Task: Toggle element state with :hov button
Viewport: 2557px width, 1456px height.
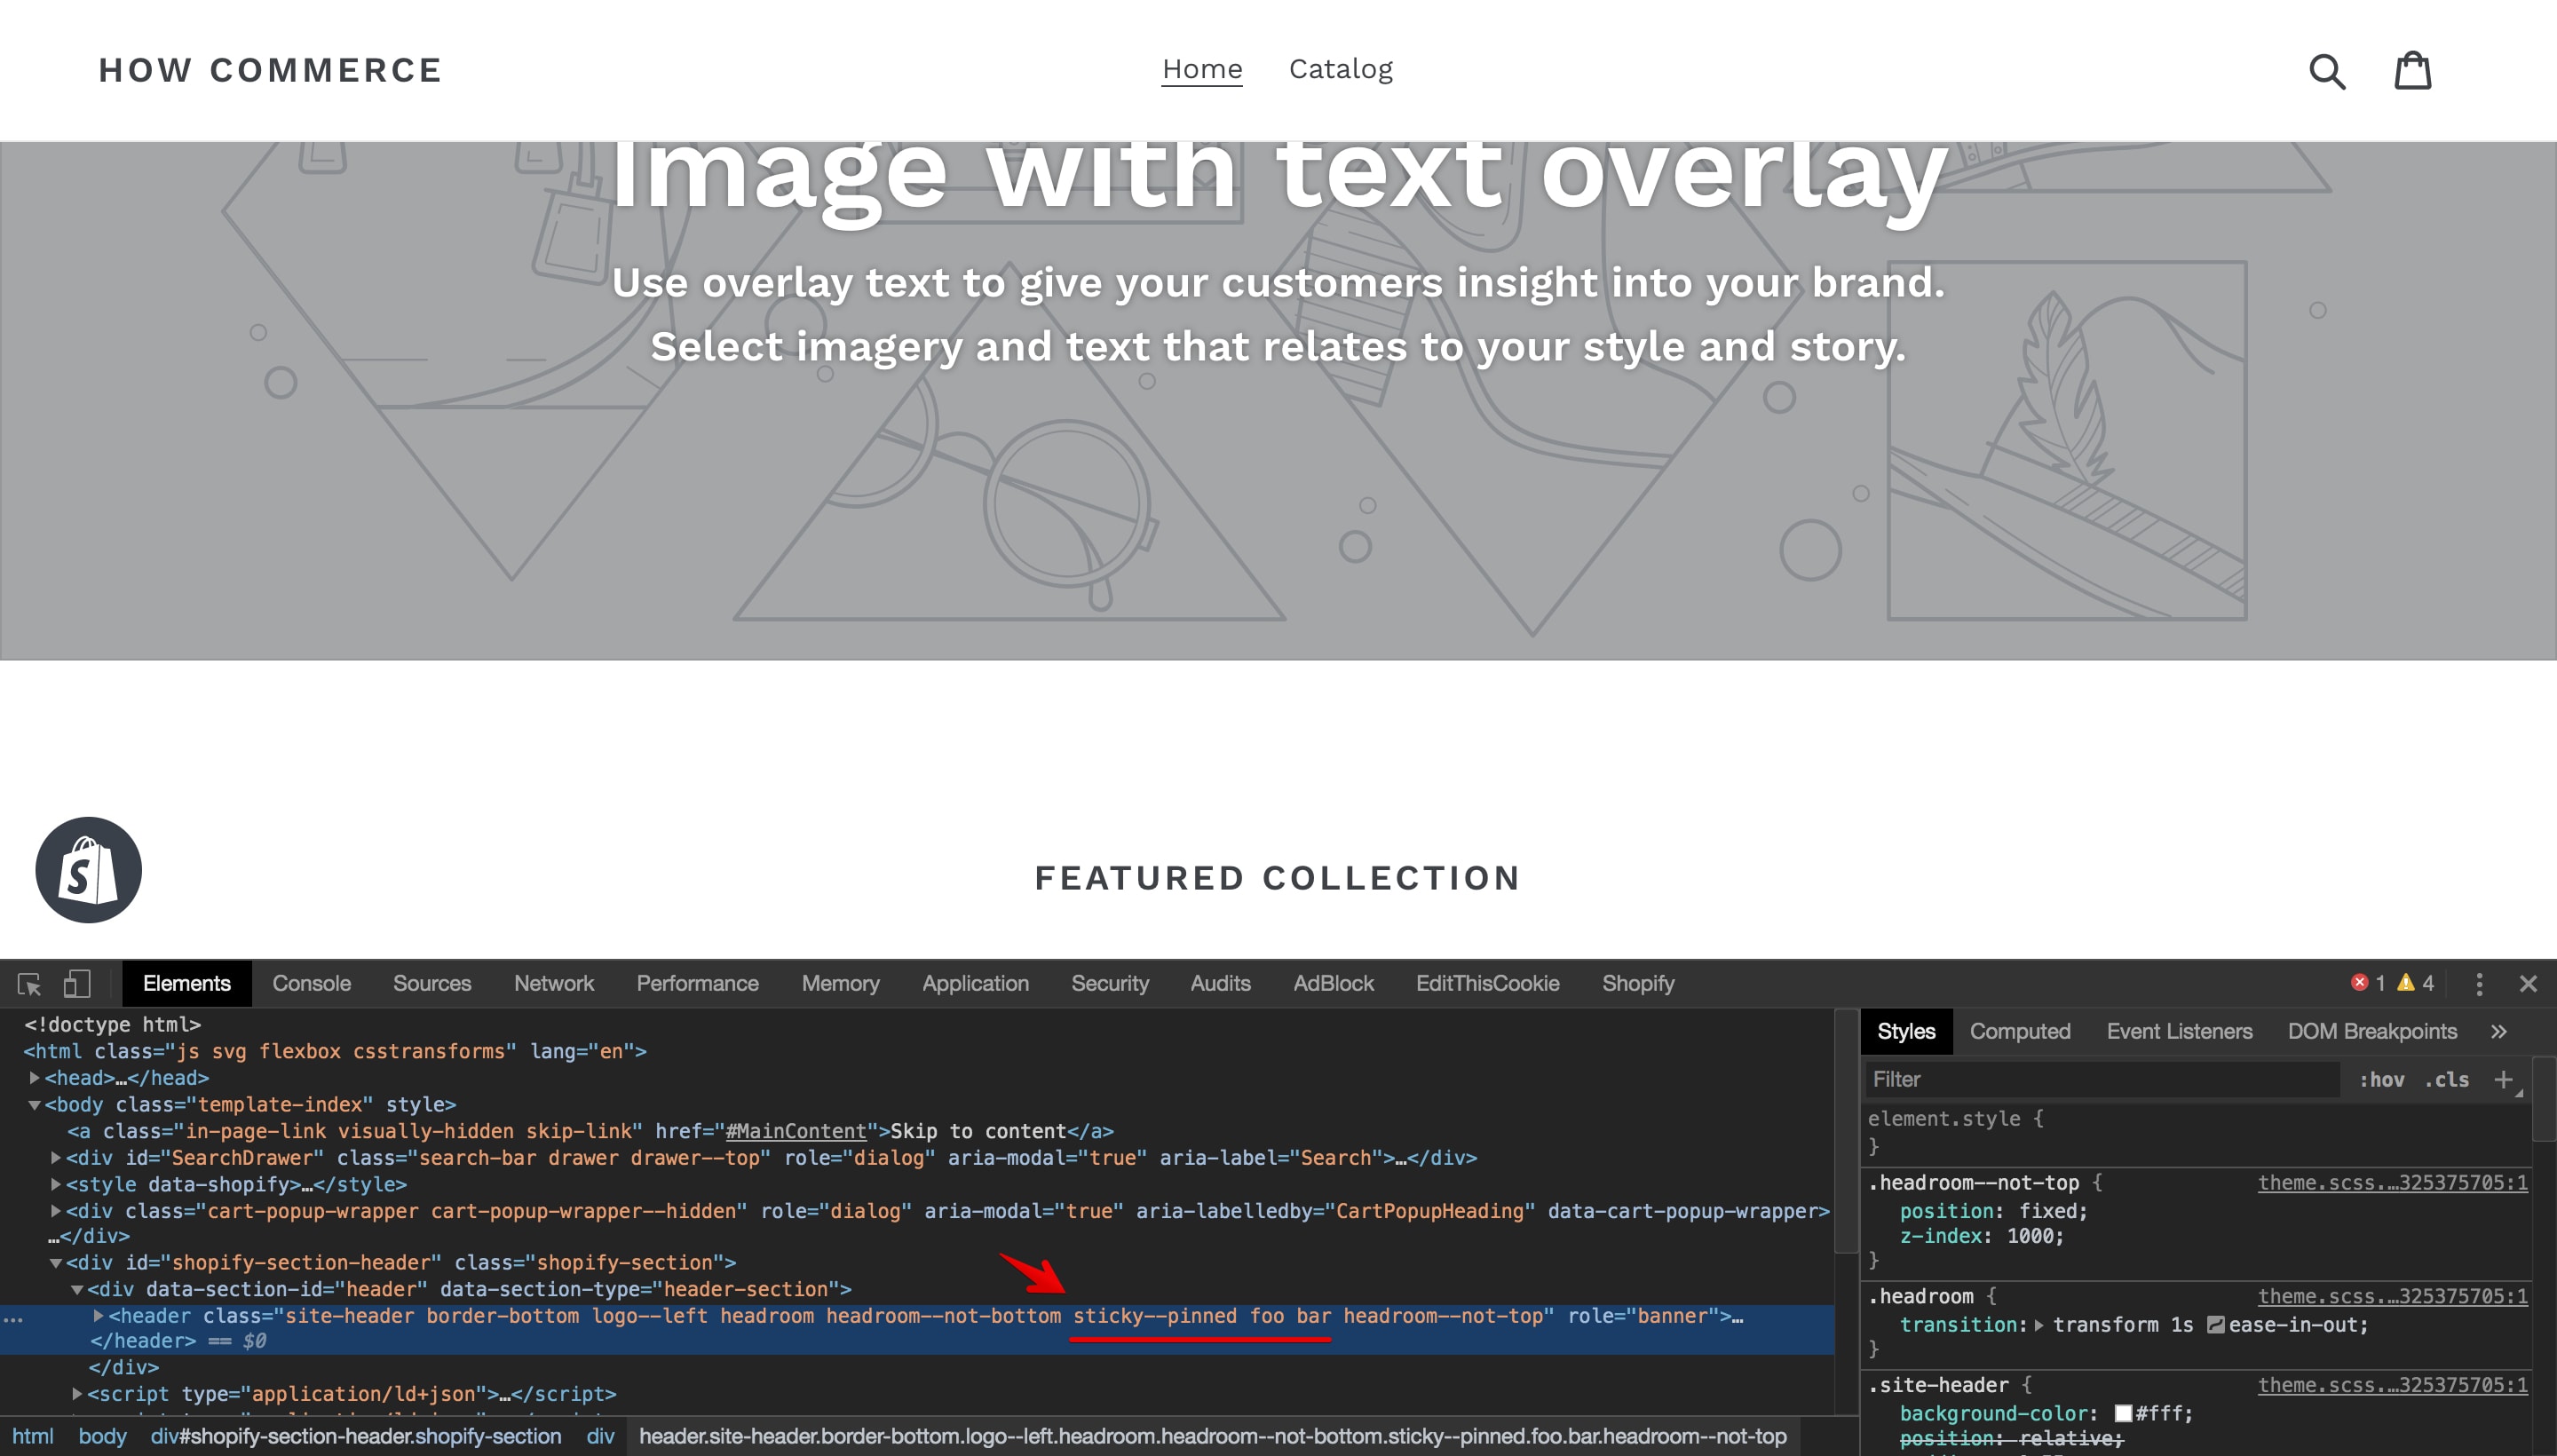Action: point(2384,1079)
